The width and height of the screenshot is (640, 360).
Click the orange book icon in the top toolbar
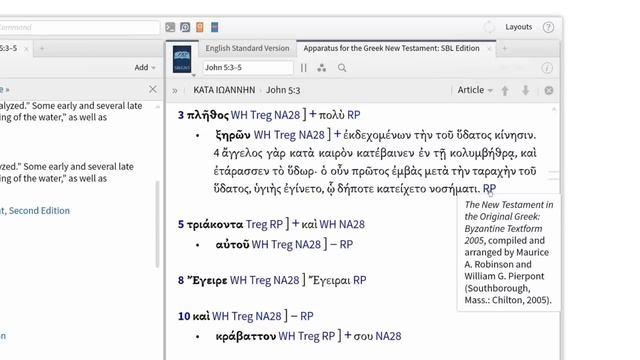(x=200, y=27)
